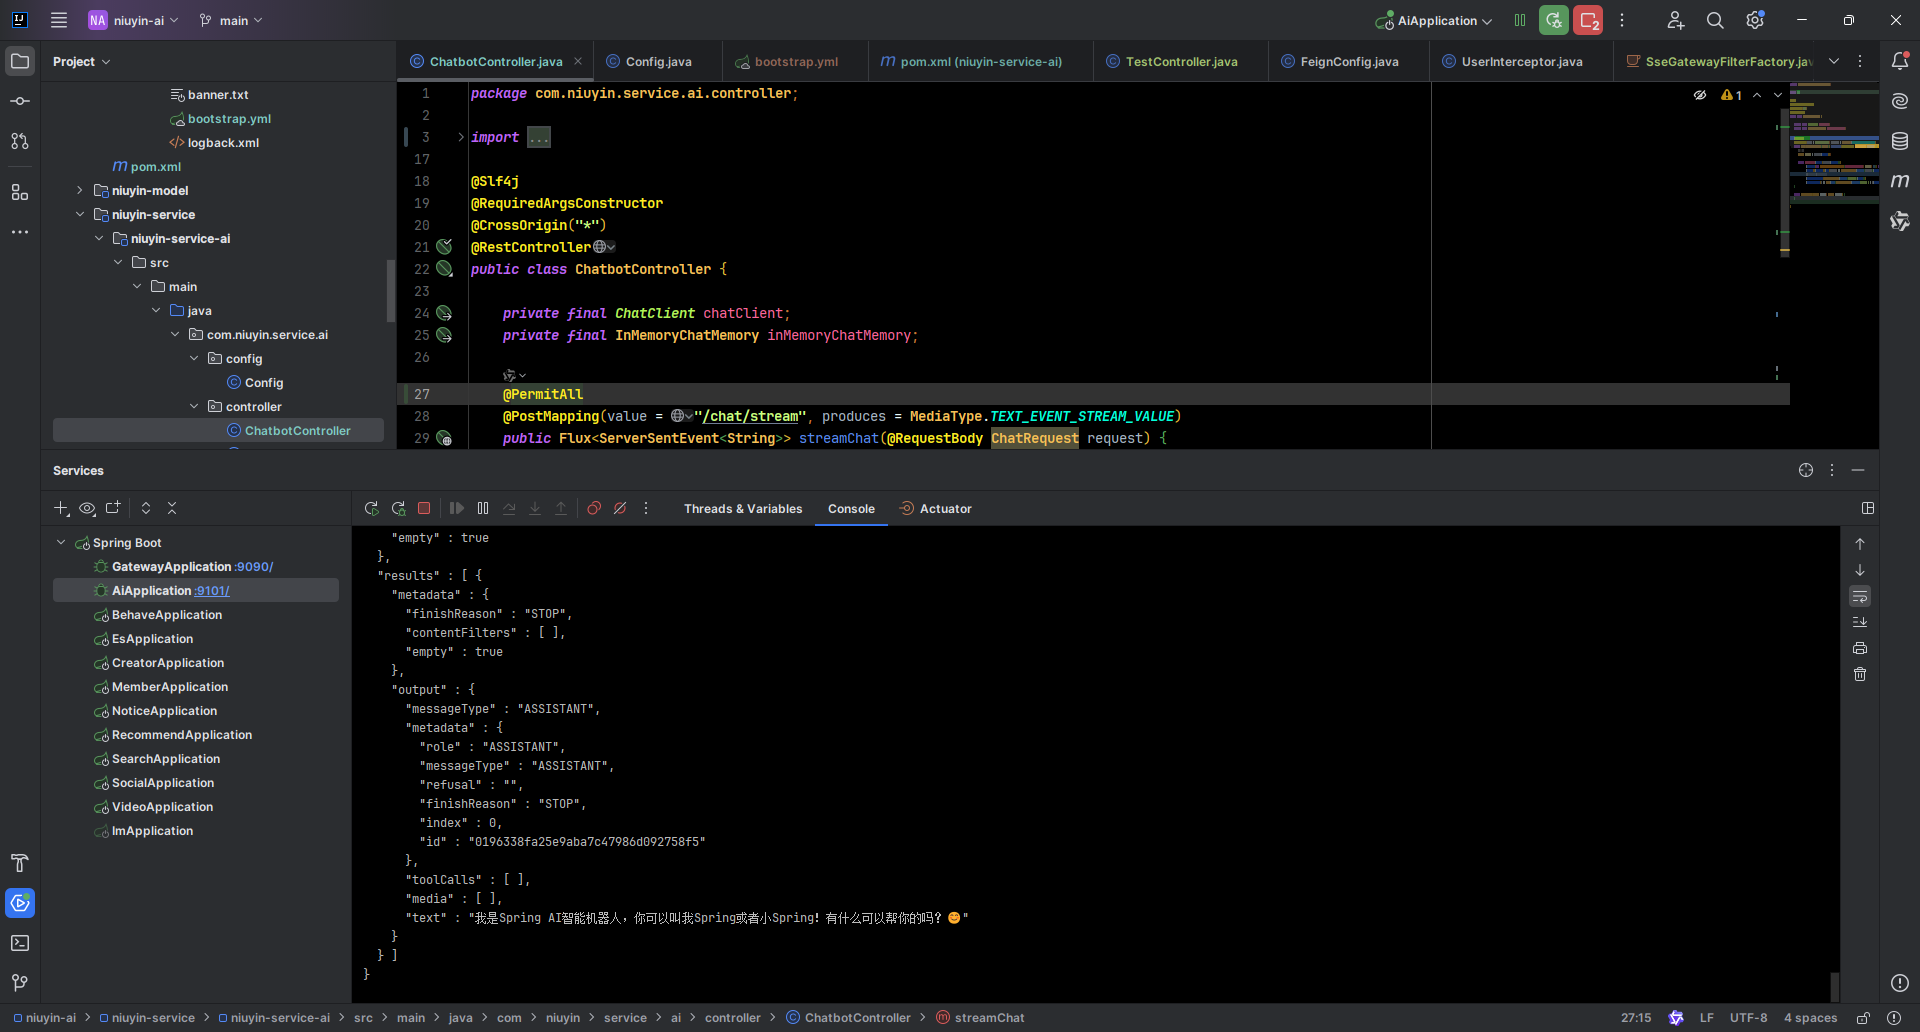
Task: Collapse the Spring Boot services group
Action: coord(61,542)
